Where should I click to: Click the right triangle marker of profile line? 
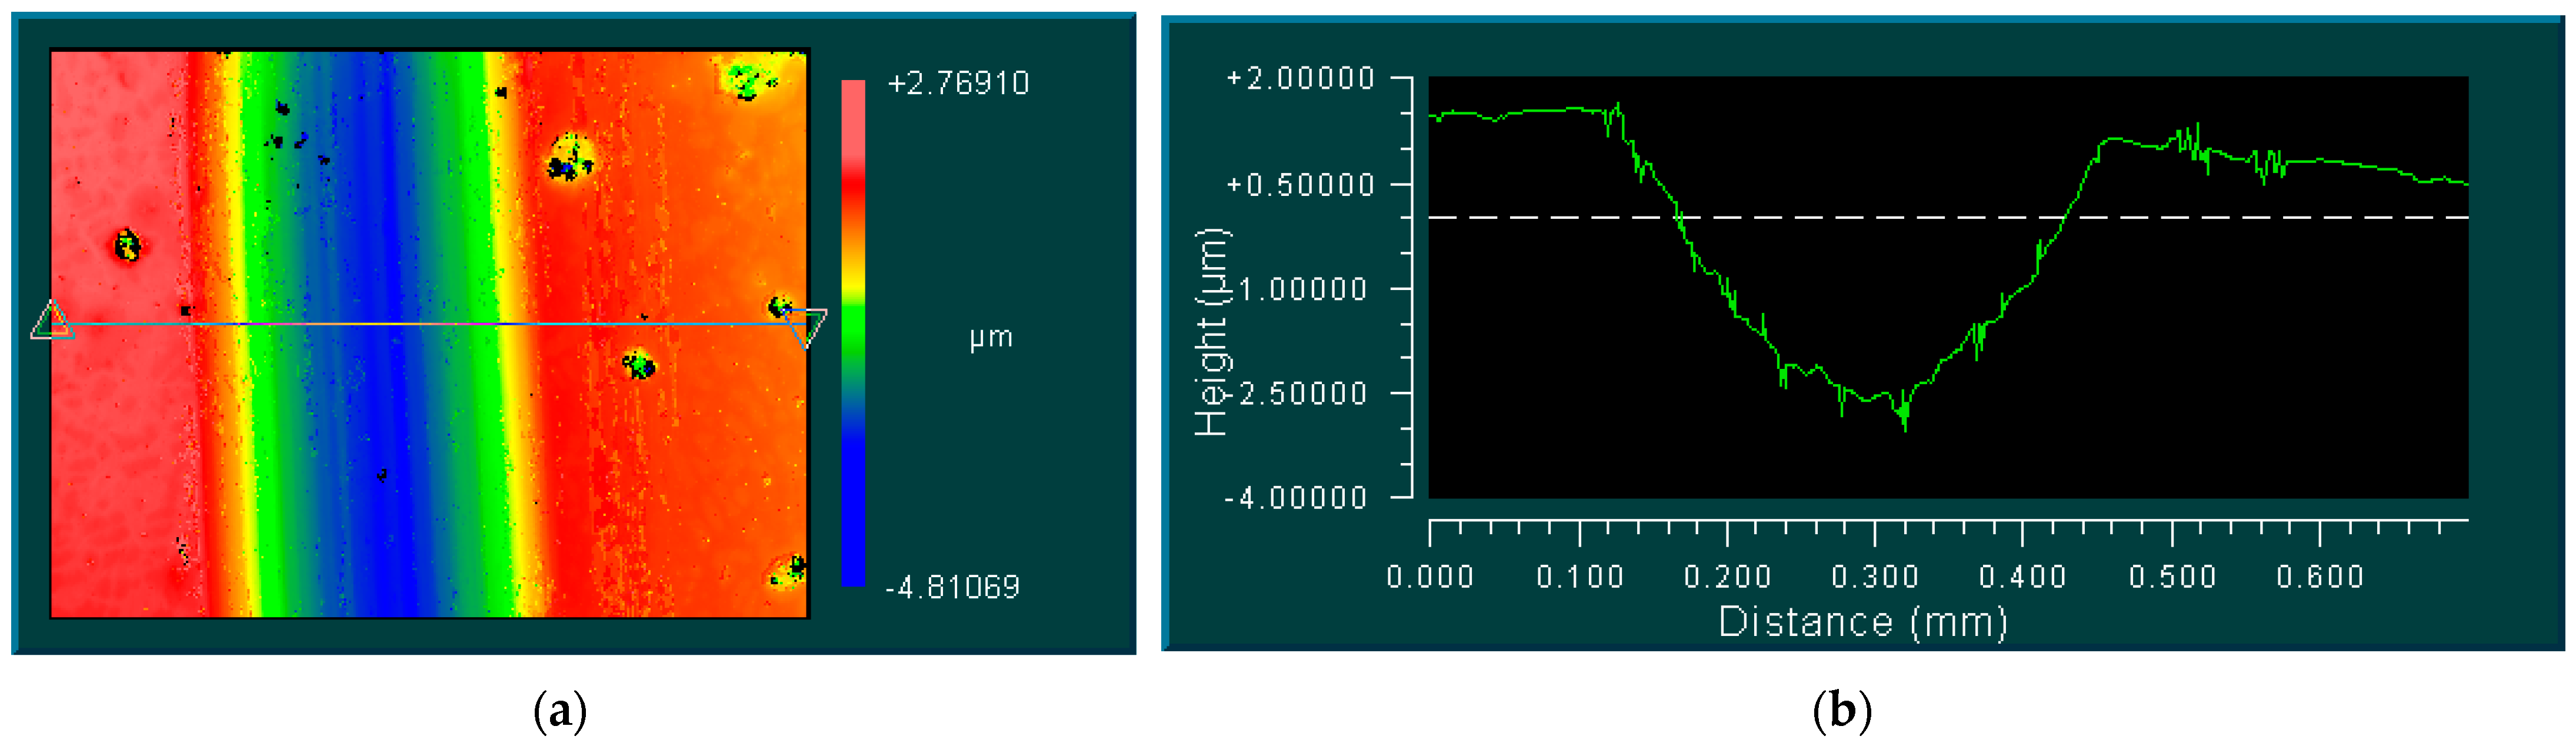[806, 325]
